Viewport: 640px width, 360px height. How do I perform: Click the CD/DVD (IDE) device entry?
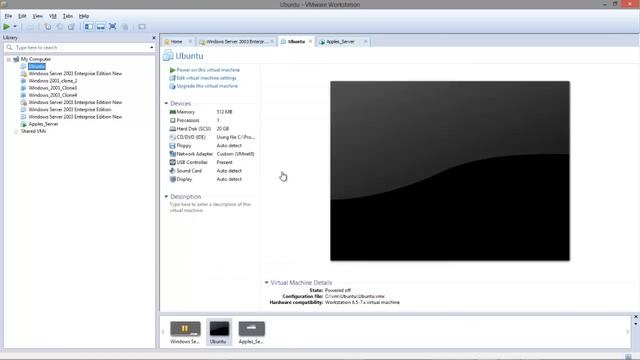pos(191,137)
